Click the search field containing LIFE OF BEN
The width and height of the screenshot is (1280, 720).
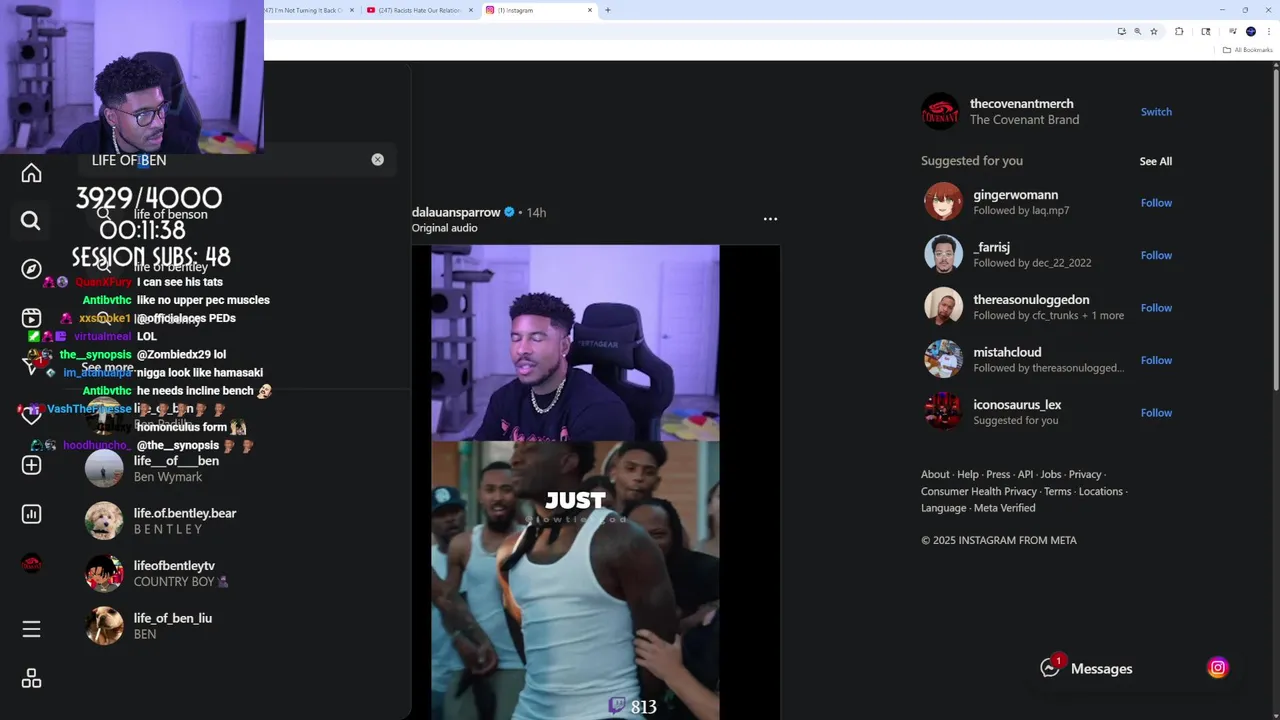click(237, 160)
